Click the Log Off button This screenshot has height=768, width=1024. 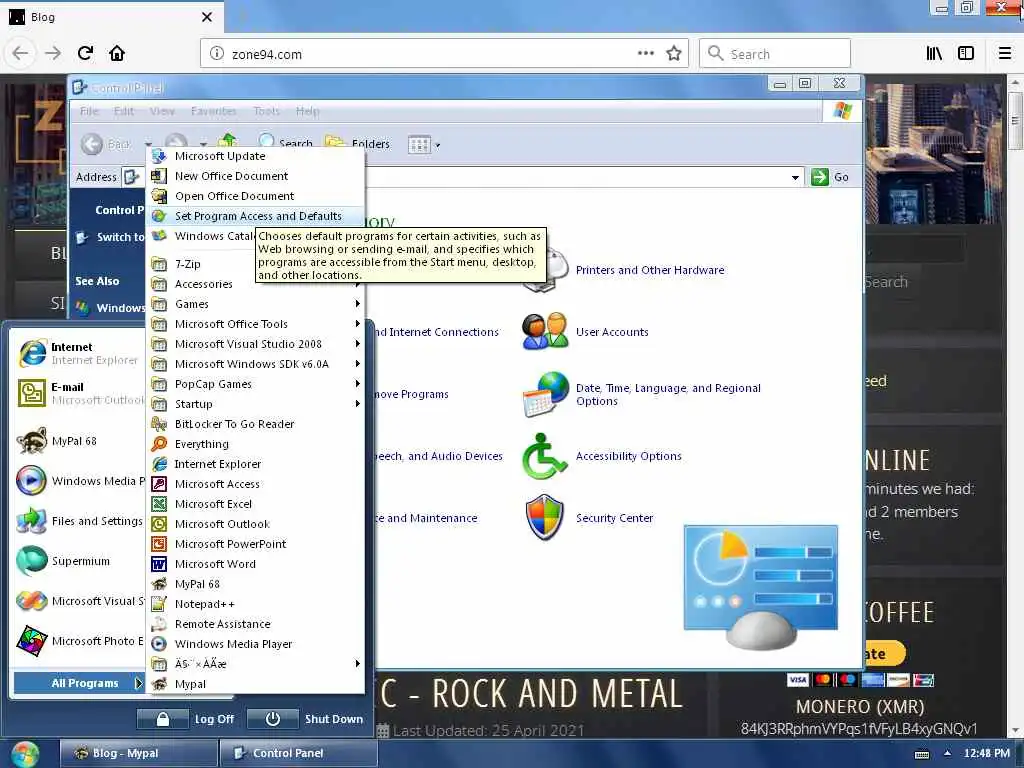click(186, 719)
